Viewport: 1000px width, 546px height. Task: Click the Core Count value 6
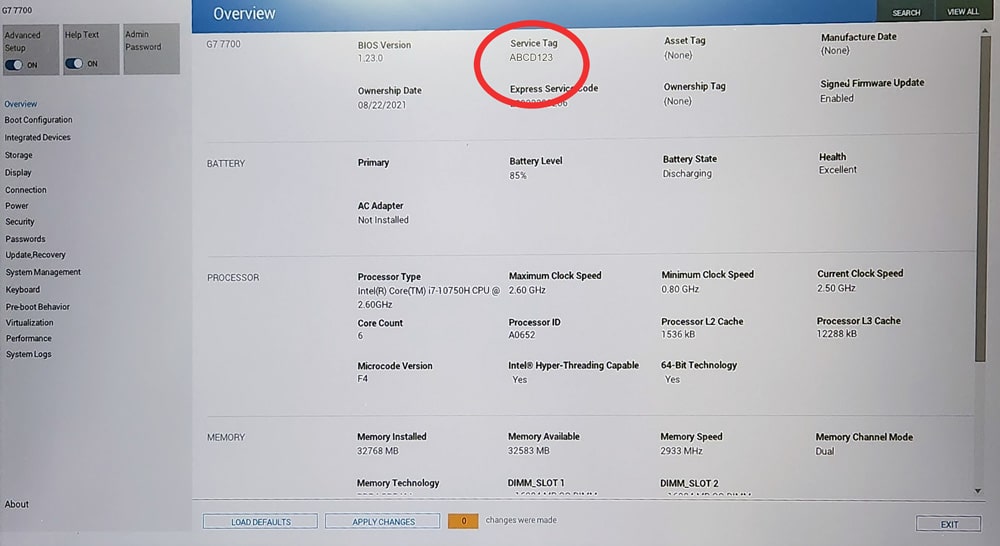[360, 336]
